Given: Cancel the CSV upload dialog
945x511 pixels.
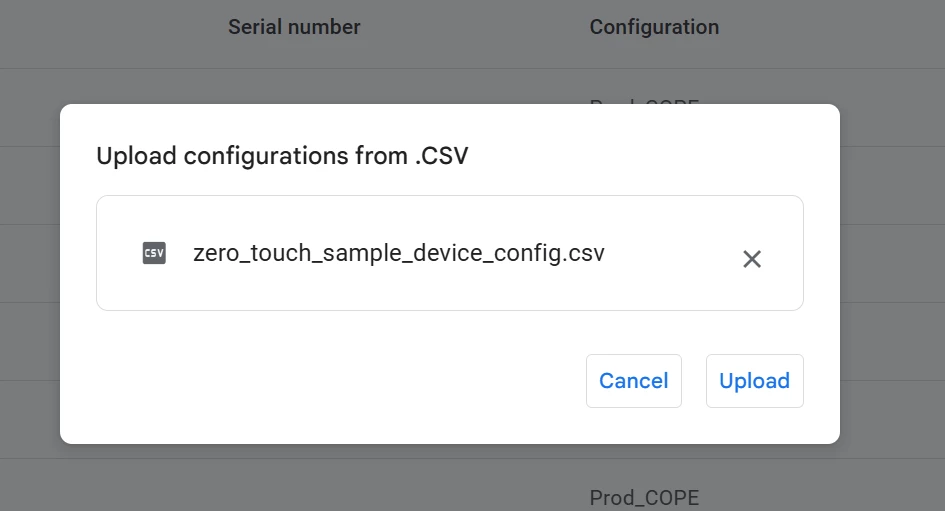Looking at the screenshot, I should click(633, 381).
